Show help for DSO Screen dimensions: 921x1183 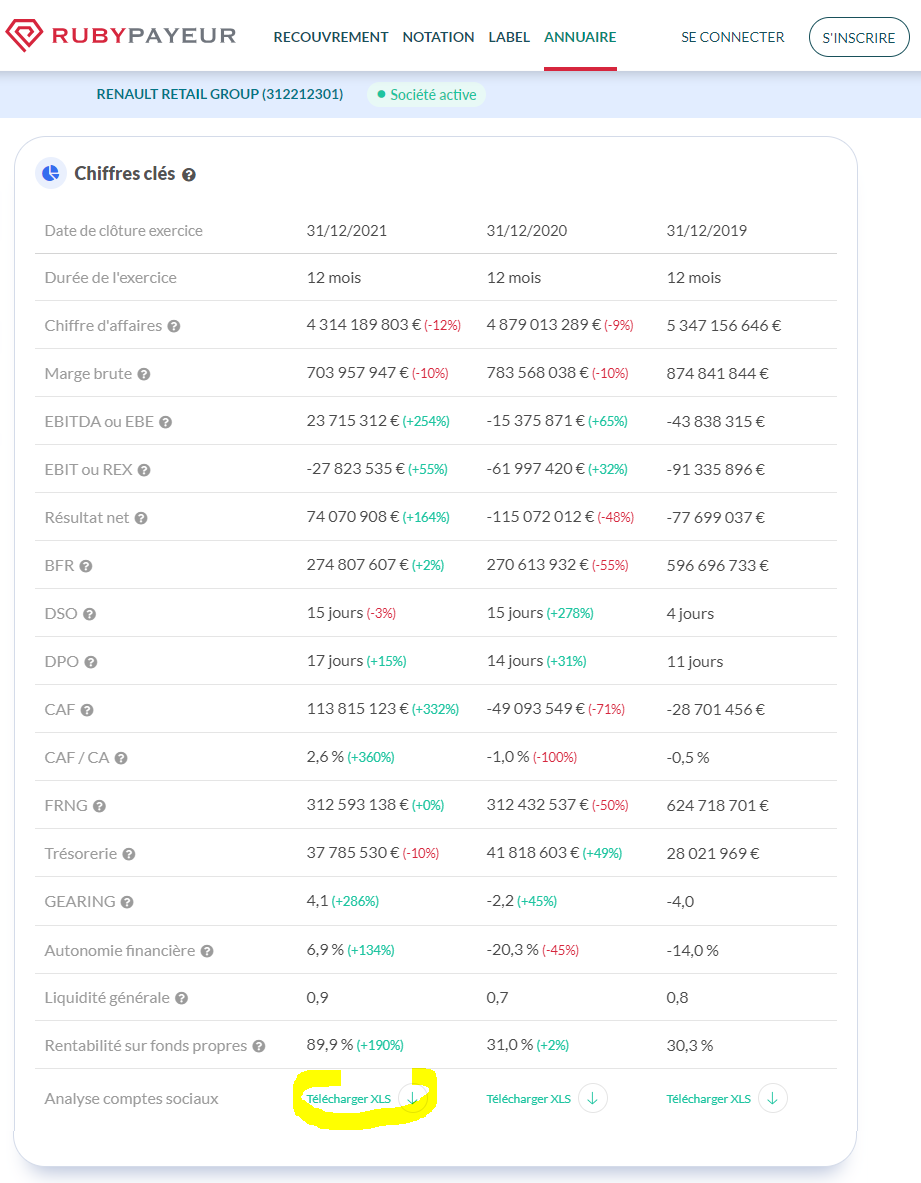(90, 614)
